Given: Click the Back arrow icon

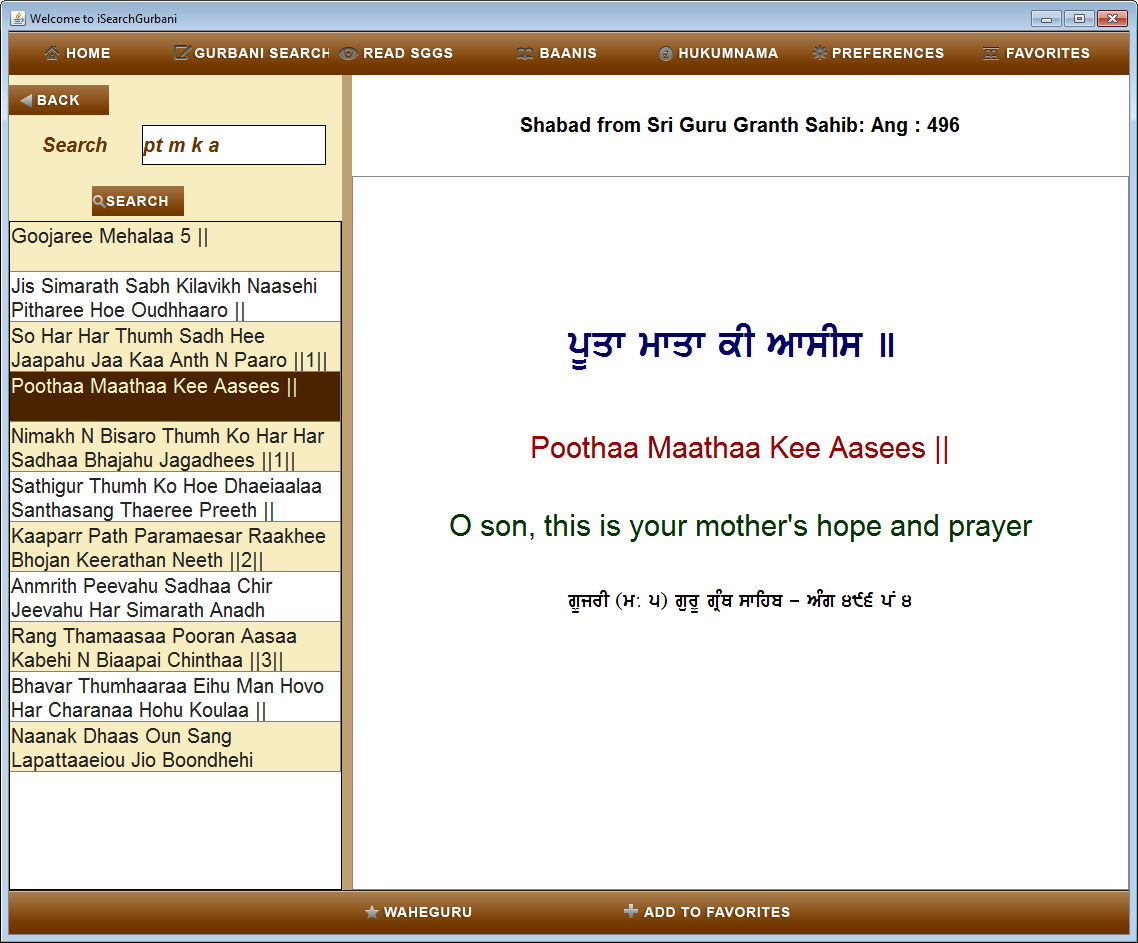Looking at the screenshot, I should click(26, 100).
